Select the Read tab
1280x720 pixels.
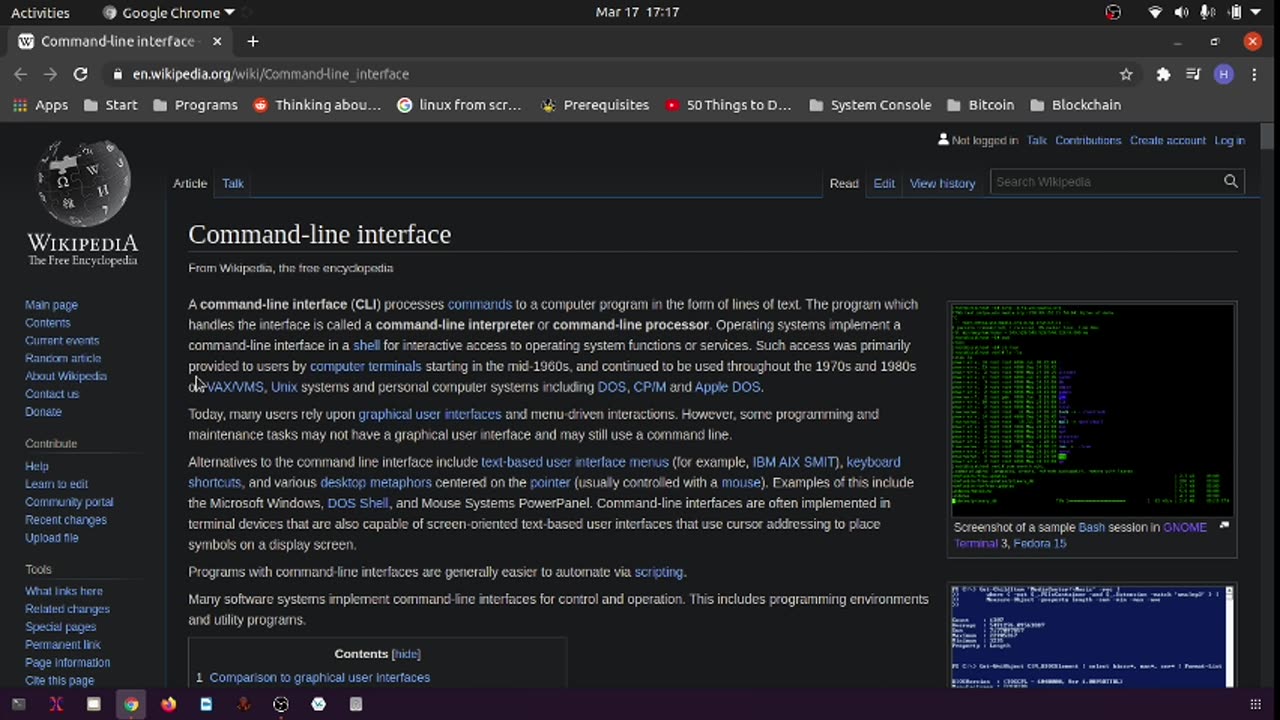click(844, 183)
